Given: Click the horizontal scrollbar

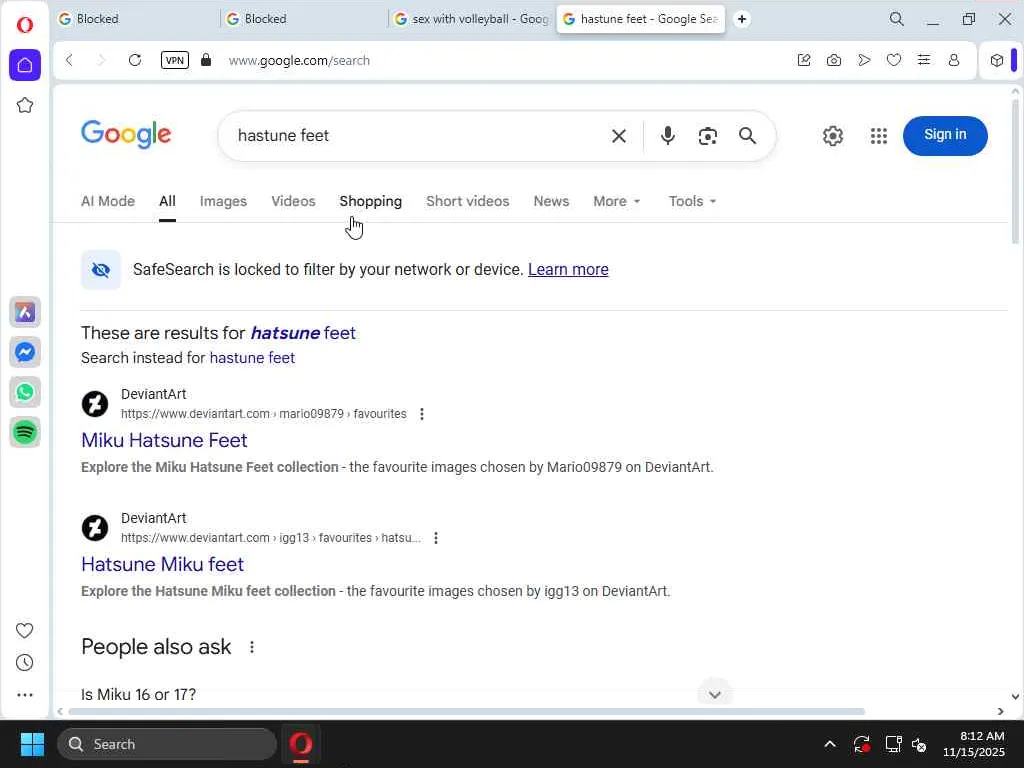Looking at the screenshot, I should click(466, 711).
